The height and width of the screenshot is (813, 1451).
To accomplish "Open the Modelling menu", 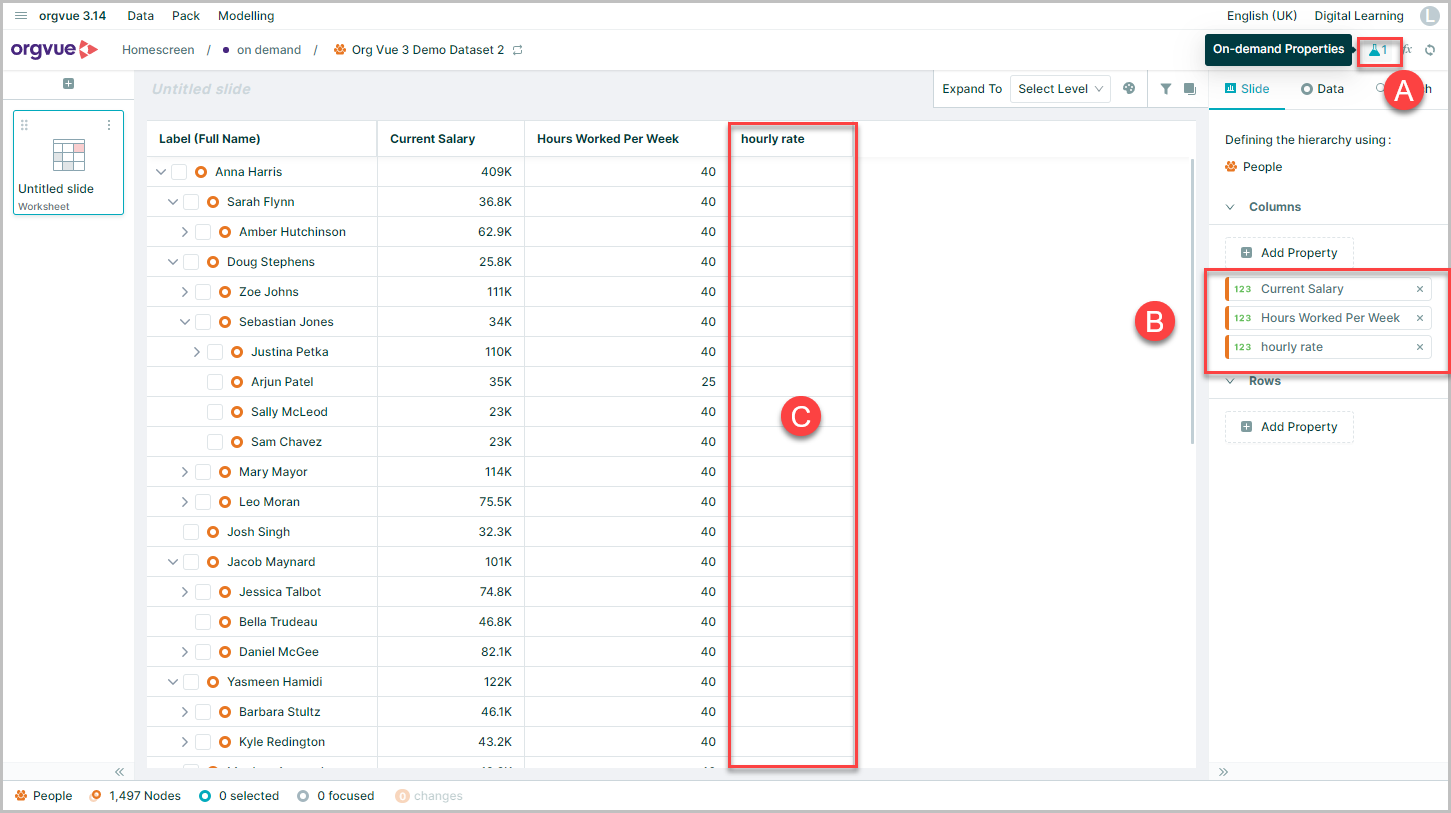I will (246, 16).
